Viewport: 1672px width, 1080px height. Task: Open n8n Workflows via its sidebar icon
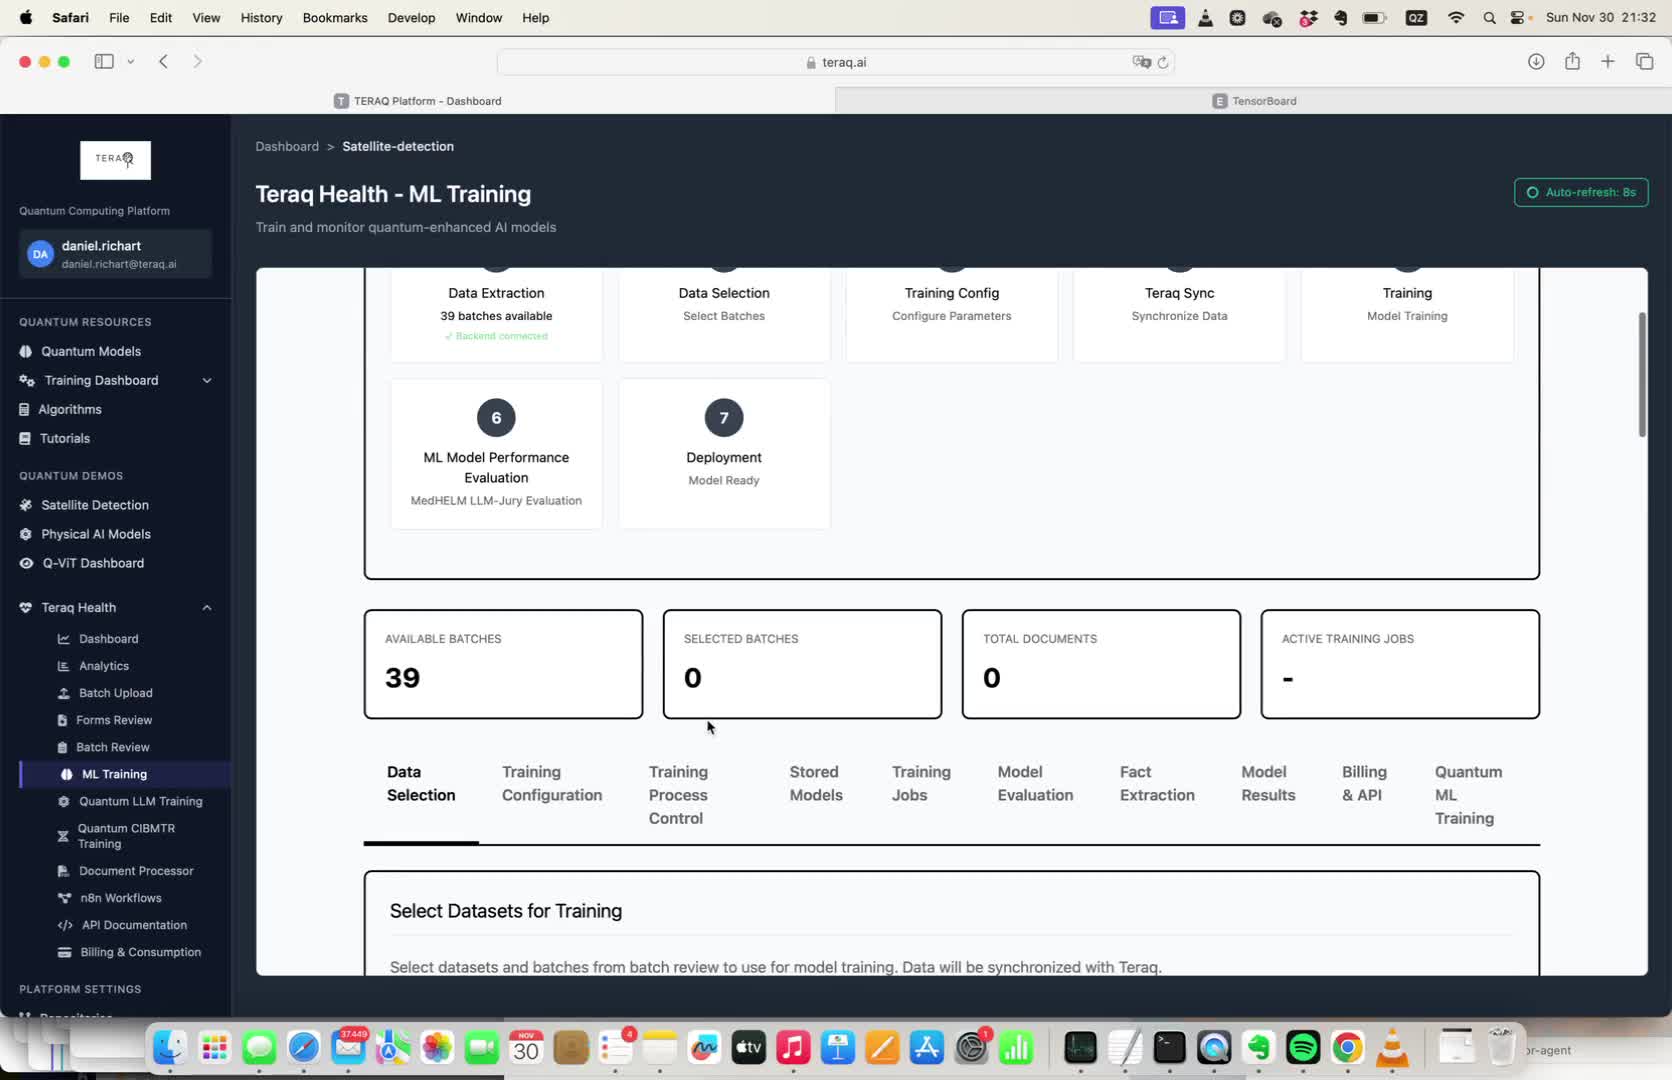[64, 898]
